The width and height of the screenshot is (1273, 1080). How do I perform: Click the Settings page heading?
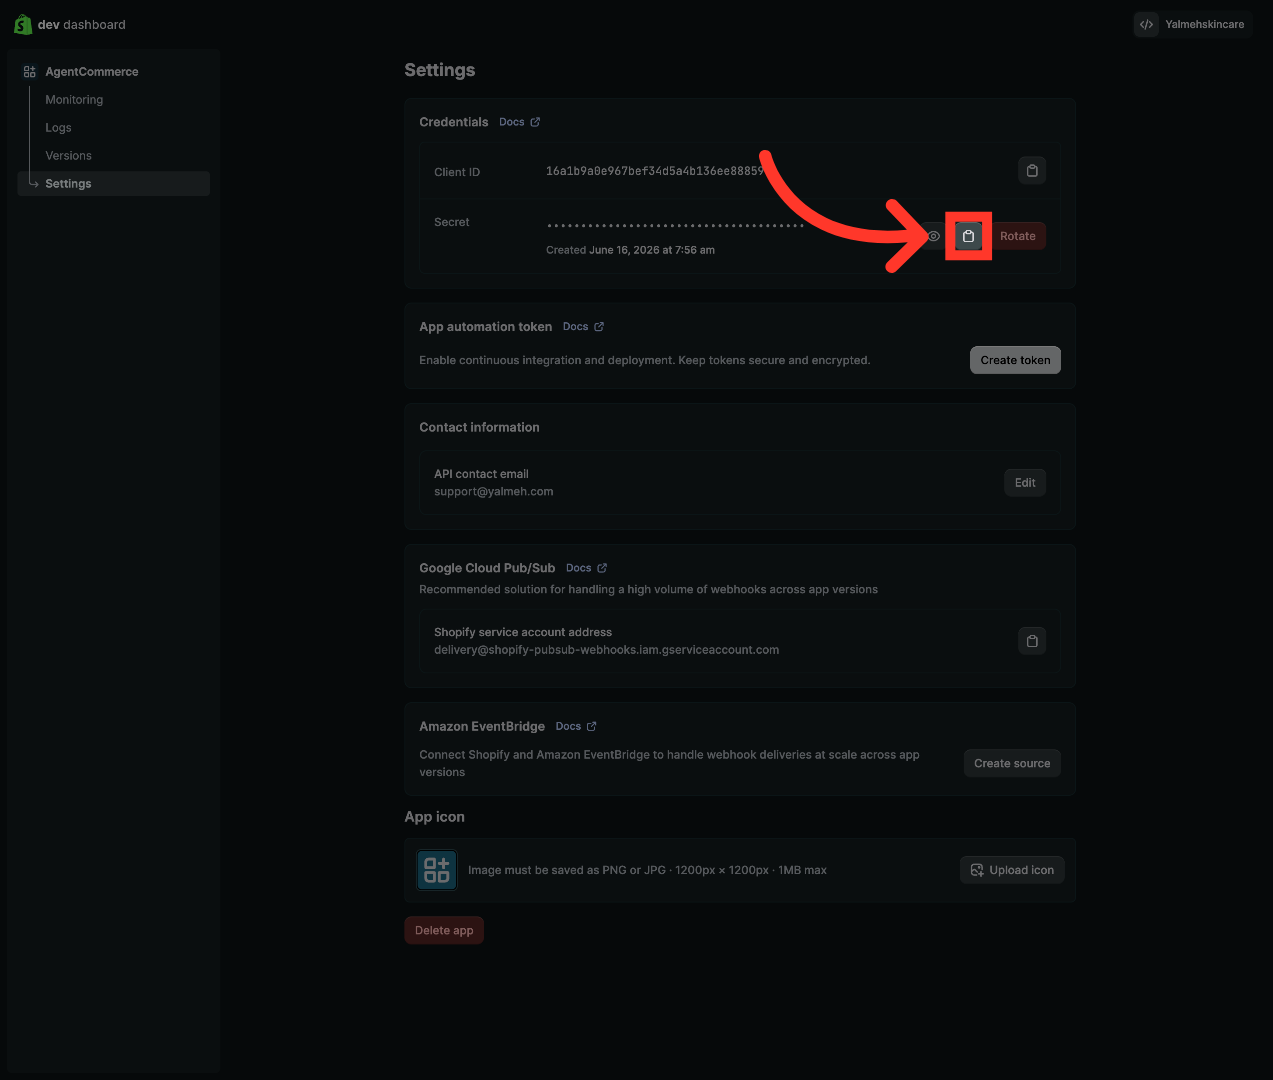tap(440, 70)
